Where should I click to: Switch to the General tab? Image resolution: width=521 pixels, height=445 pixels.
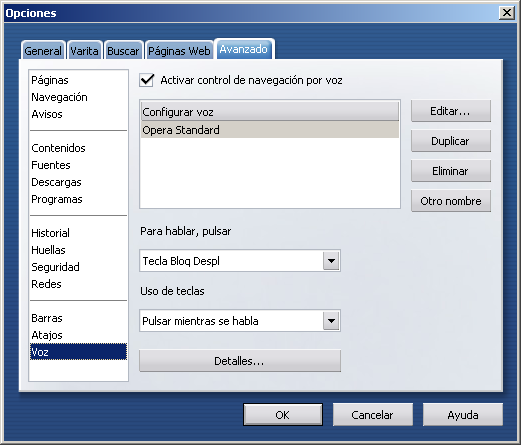(43, 51)
